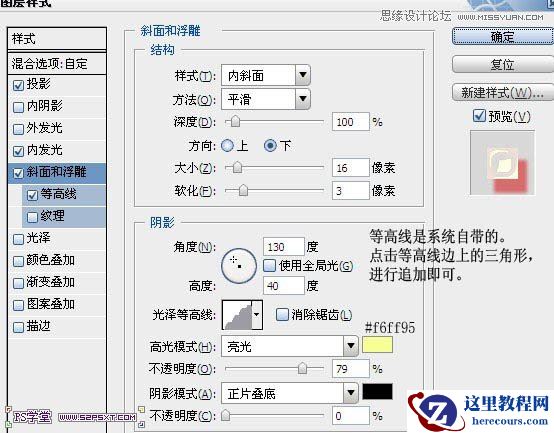Click the gloss contour curve thumbnail
This screenshot has width=554, height=433.
coord(237,314)
